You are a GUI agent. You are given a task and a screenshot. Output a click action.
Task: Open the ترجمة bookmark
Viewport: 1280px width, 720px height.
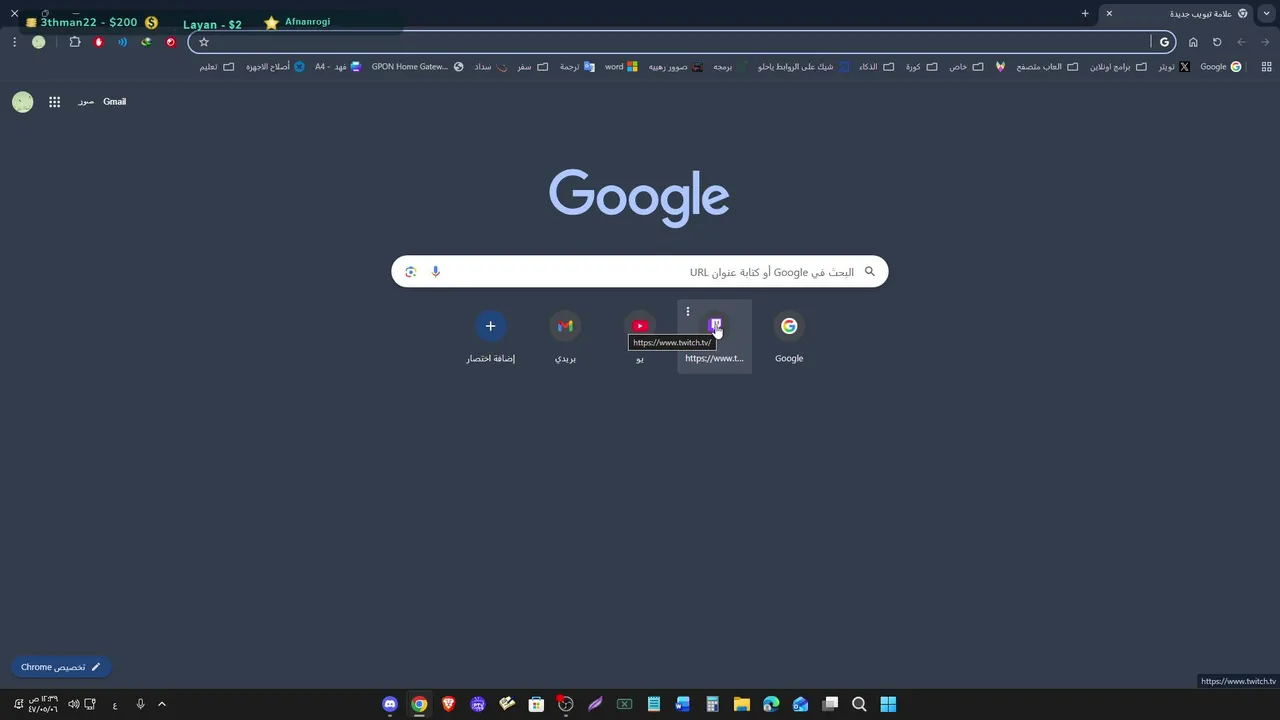pyautogui.click(x=577, y=67)
